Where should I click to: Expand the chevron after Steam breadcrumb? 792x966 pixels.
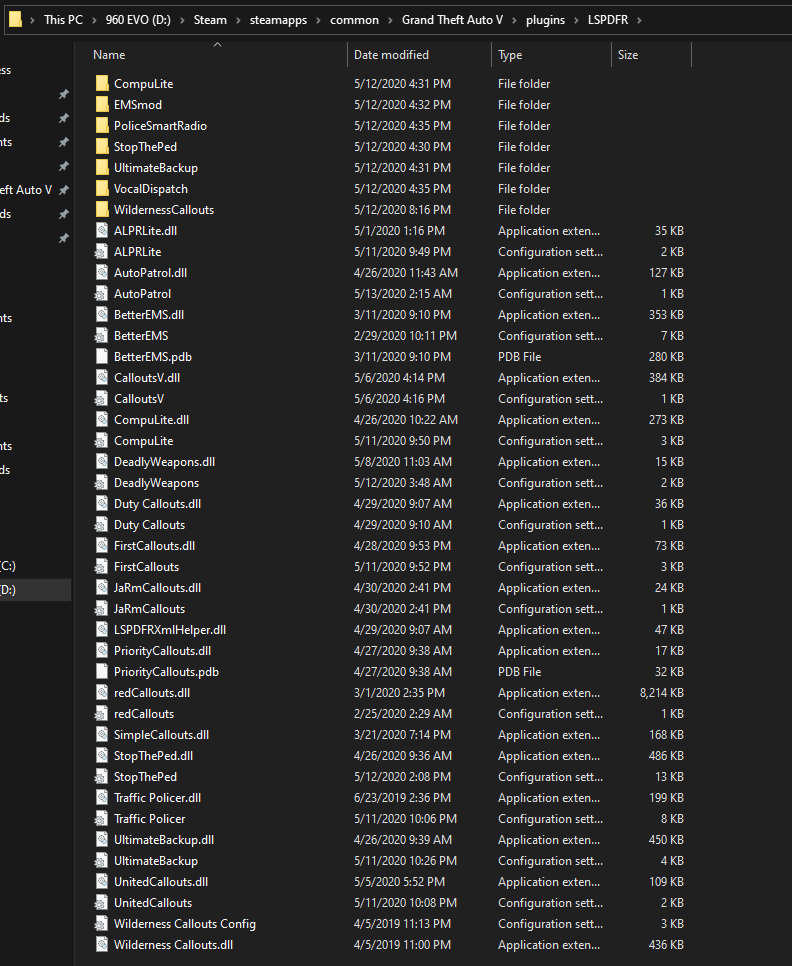click(238, 20)
